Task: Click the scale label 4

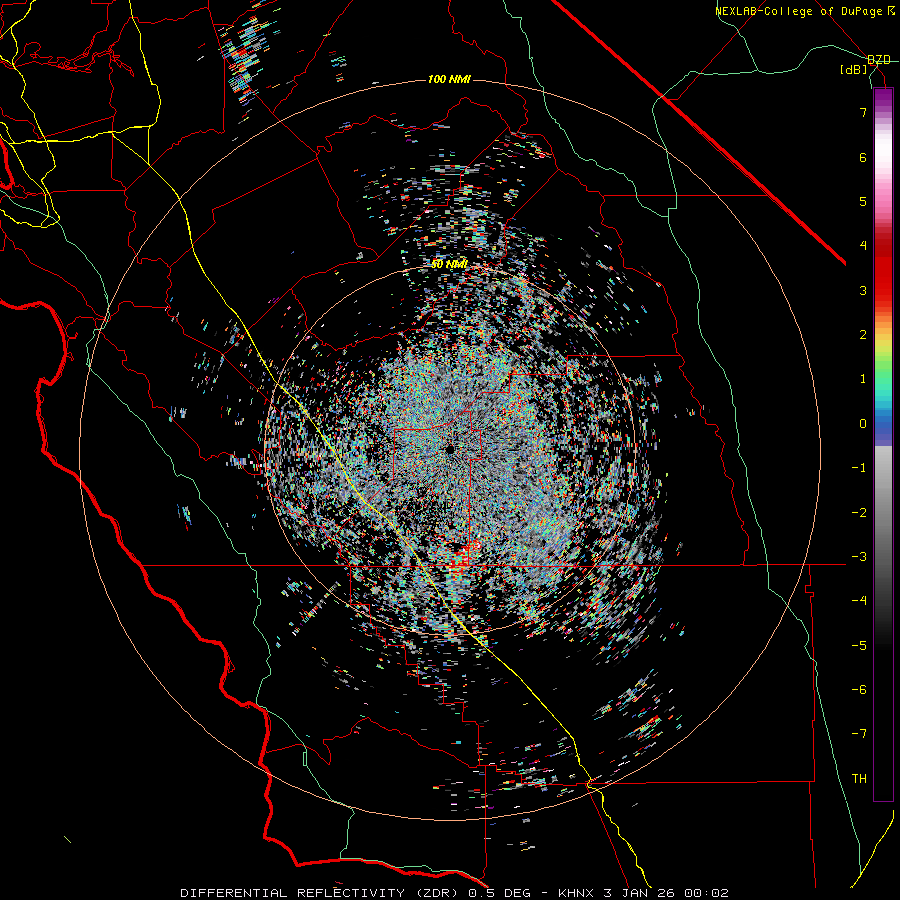Action: point(863,246)
